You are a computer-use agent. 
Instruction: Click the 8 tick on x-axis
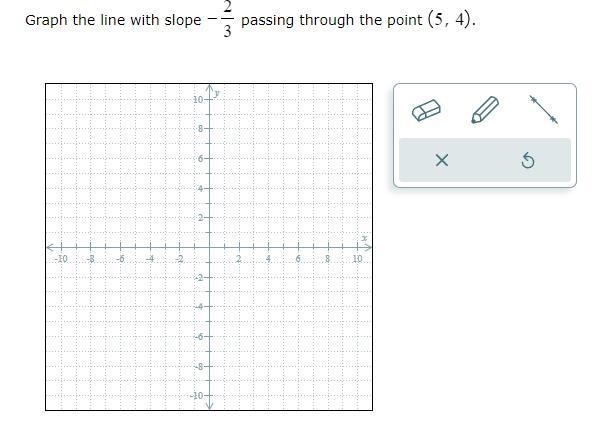[x=328, y=248]
